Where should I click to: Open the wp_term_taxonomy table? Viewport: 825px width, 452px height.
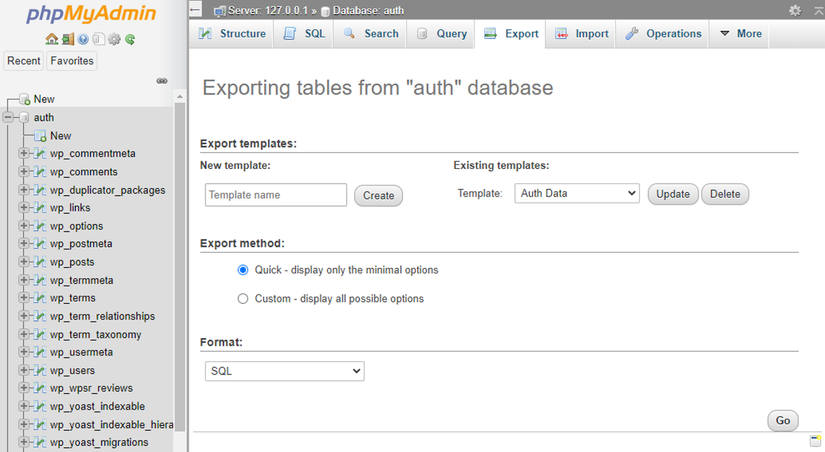96,335
